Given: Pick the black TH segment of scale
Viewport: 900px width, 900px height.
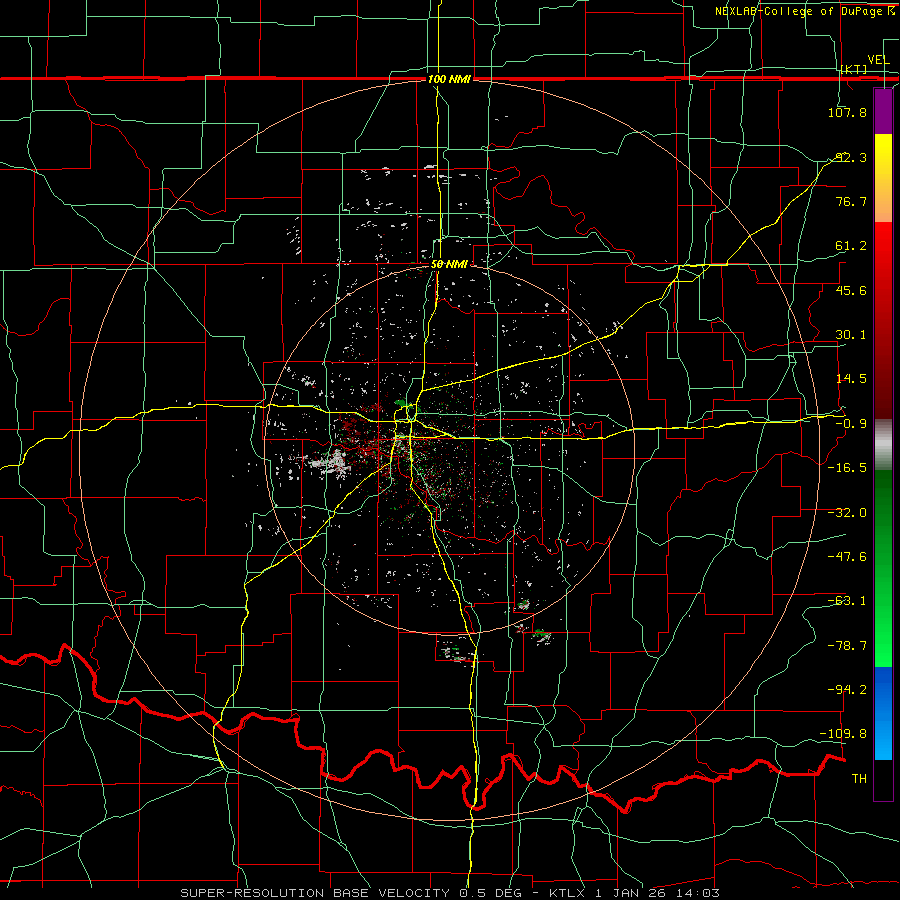Looking at the screenshot, I should (883, 779).
